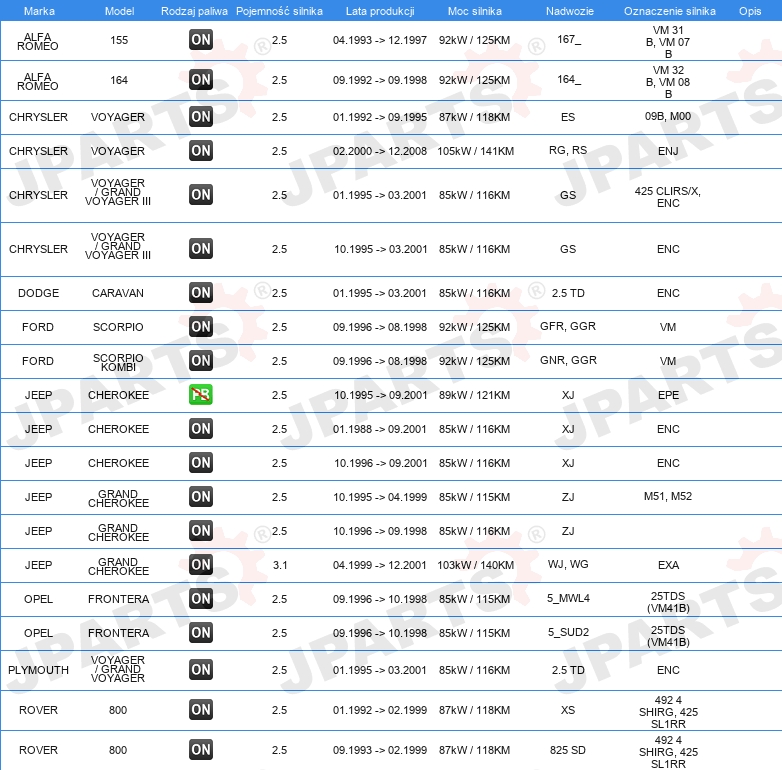Viewport: 782px width, 770px height.
Task: Click date range 01.1988 -> 09.2001
Action: pyautogui.click(x=380, y=429)
